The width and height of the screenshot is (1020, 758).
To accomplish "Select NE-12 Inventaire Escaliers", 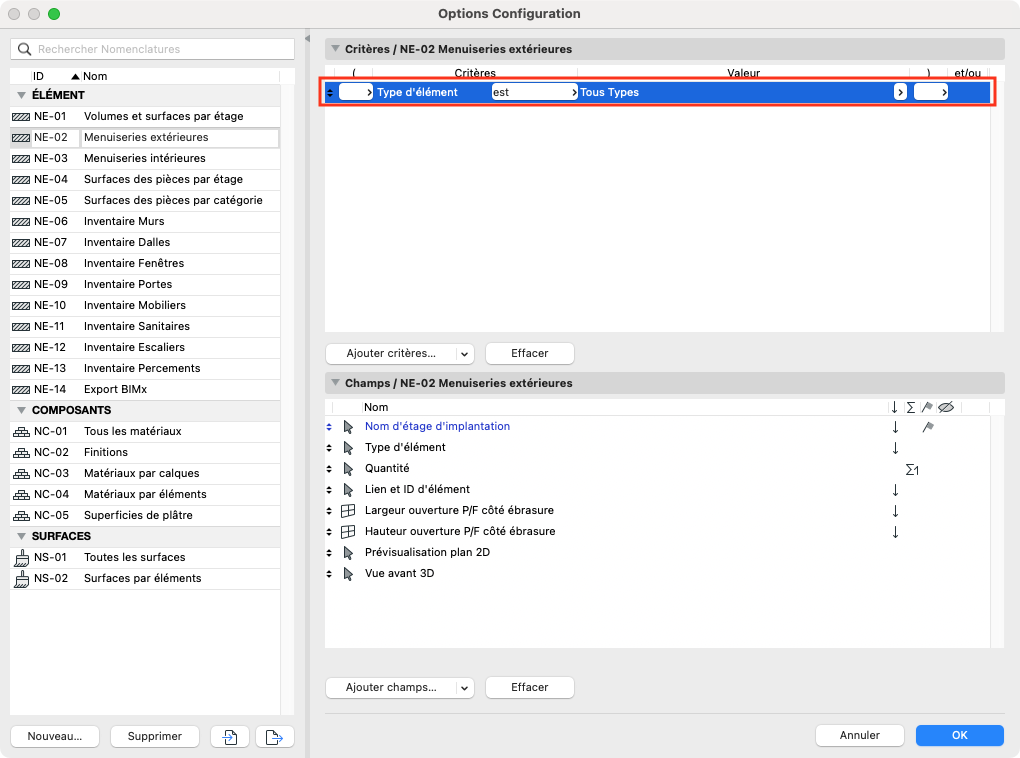I will 146,347.
